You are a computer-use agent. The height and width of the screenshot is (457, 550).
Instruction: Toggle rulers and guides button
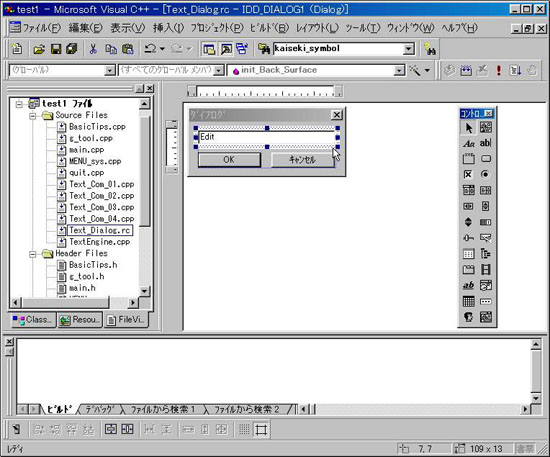tap(261, 429)
